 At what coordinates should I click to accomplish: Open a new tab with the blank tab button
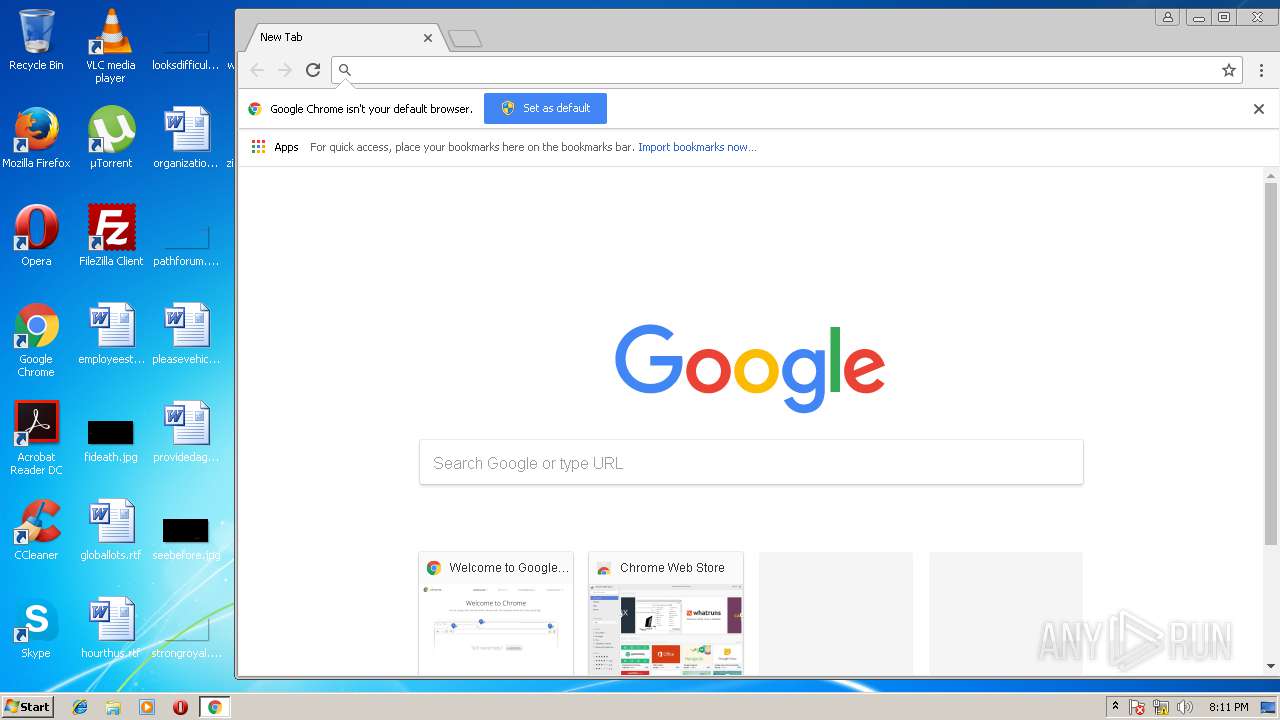tap(465, 38)
